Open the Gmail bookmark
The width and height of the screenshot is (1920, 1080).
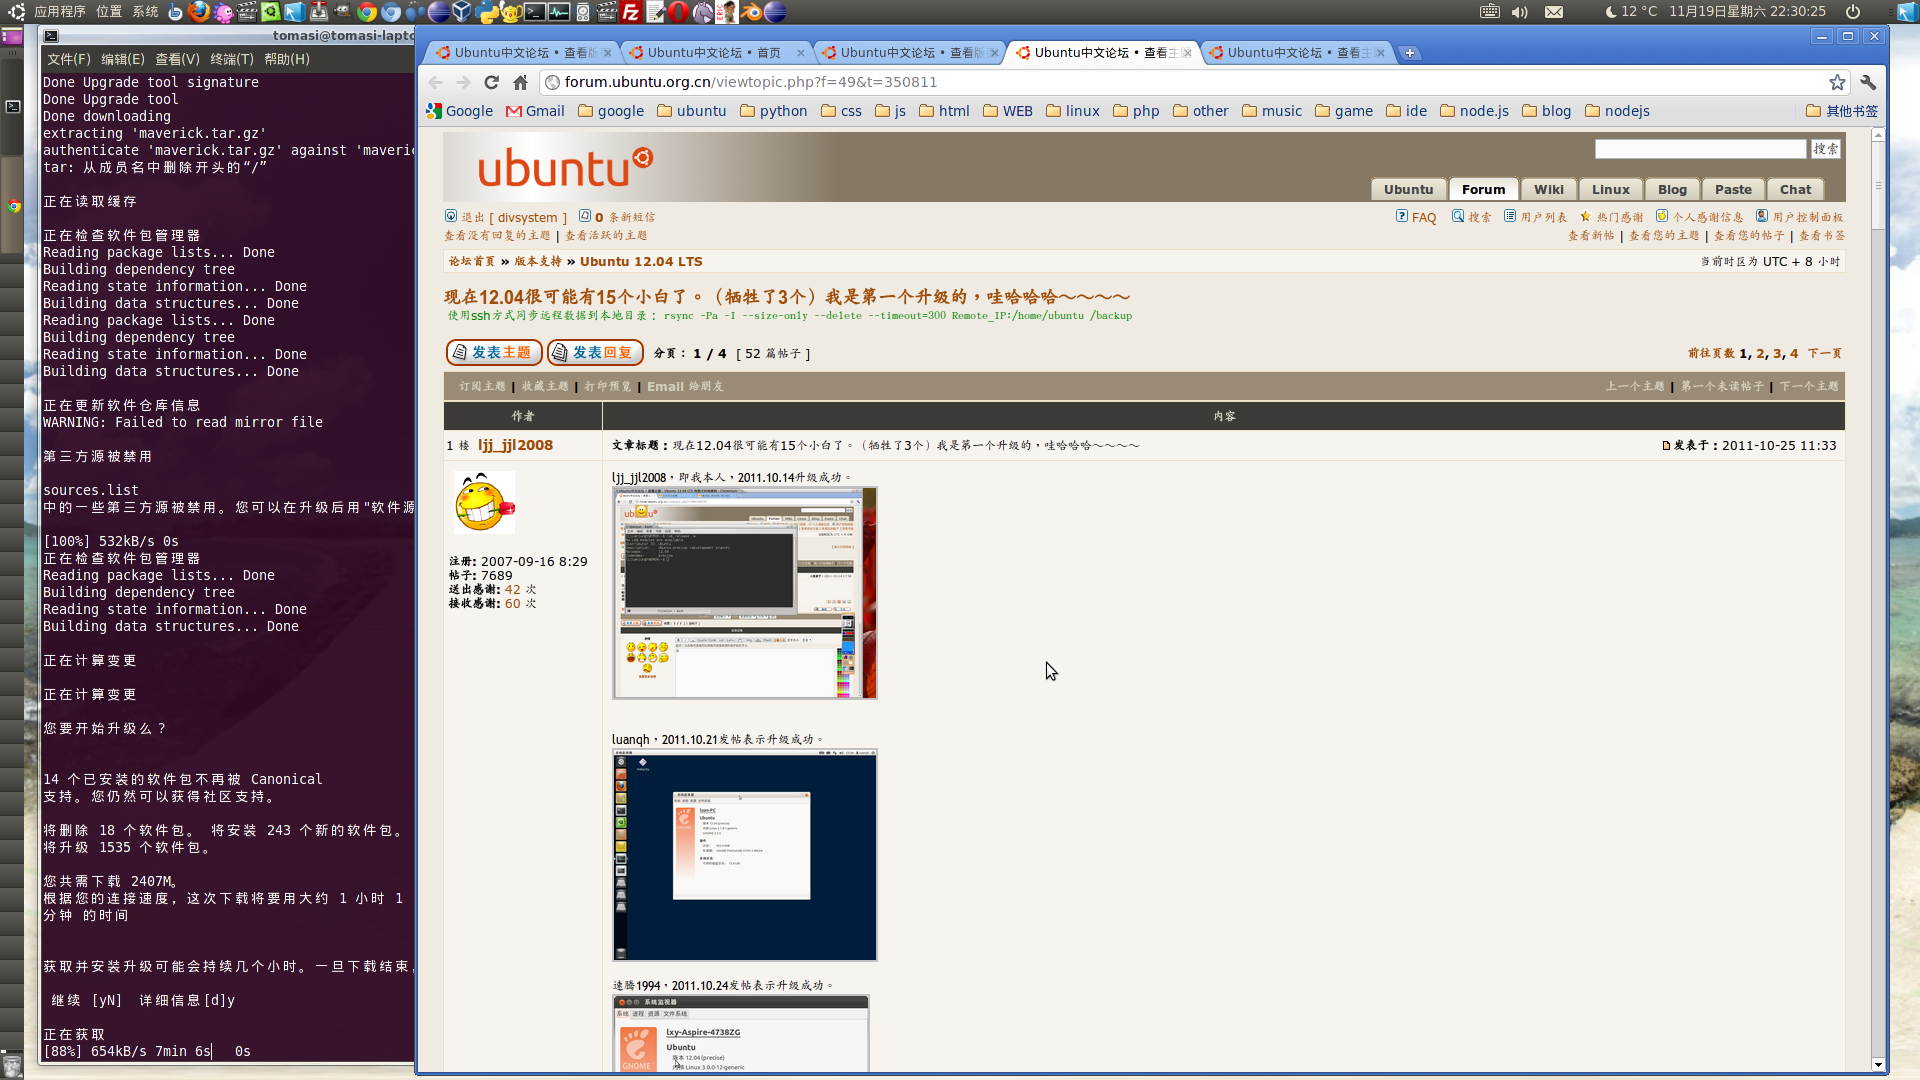click(535, 111)
